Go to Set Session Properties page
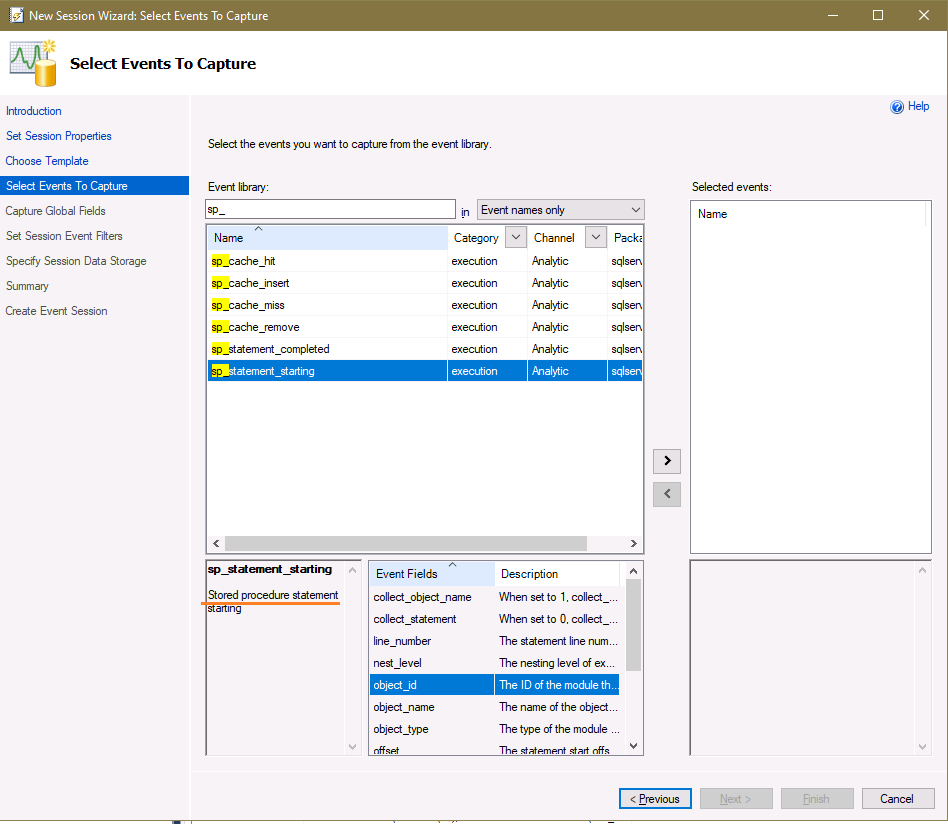This screenshot has width=948, height=824. [x=59, y=136]
